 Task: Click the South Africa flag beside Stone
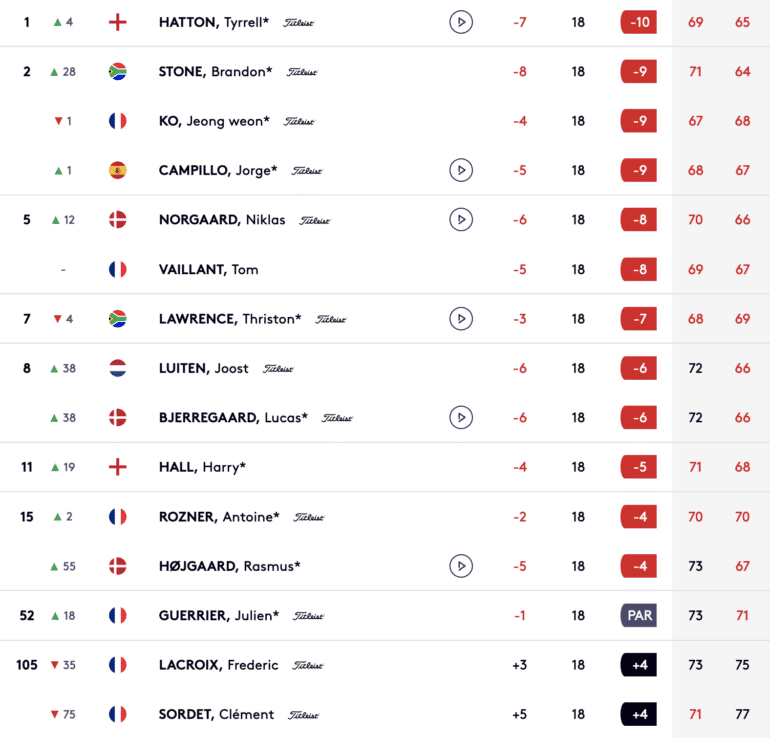[x=117, y=72]
